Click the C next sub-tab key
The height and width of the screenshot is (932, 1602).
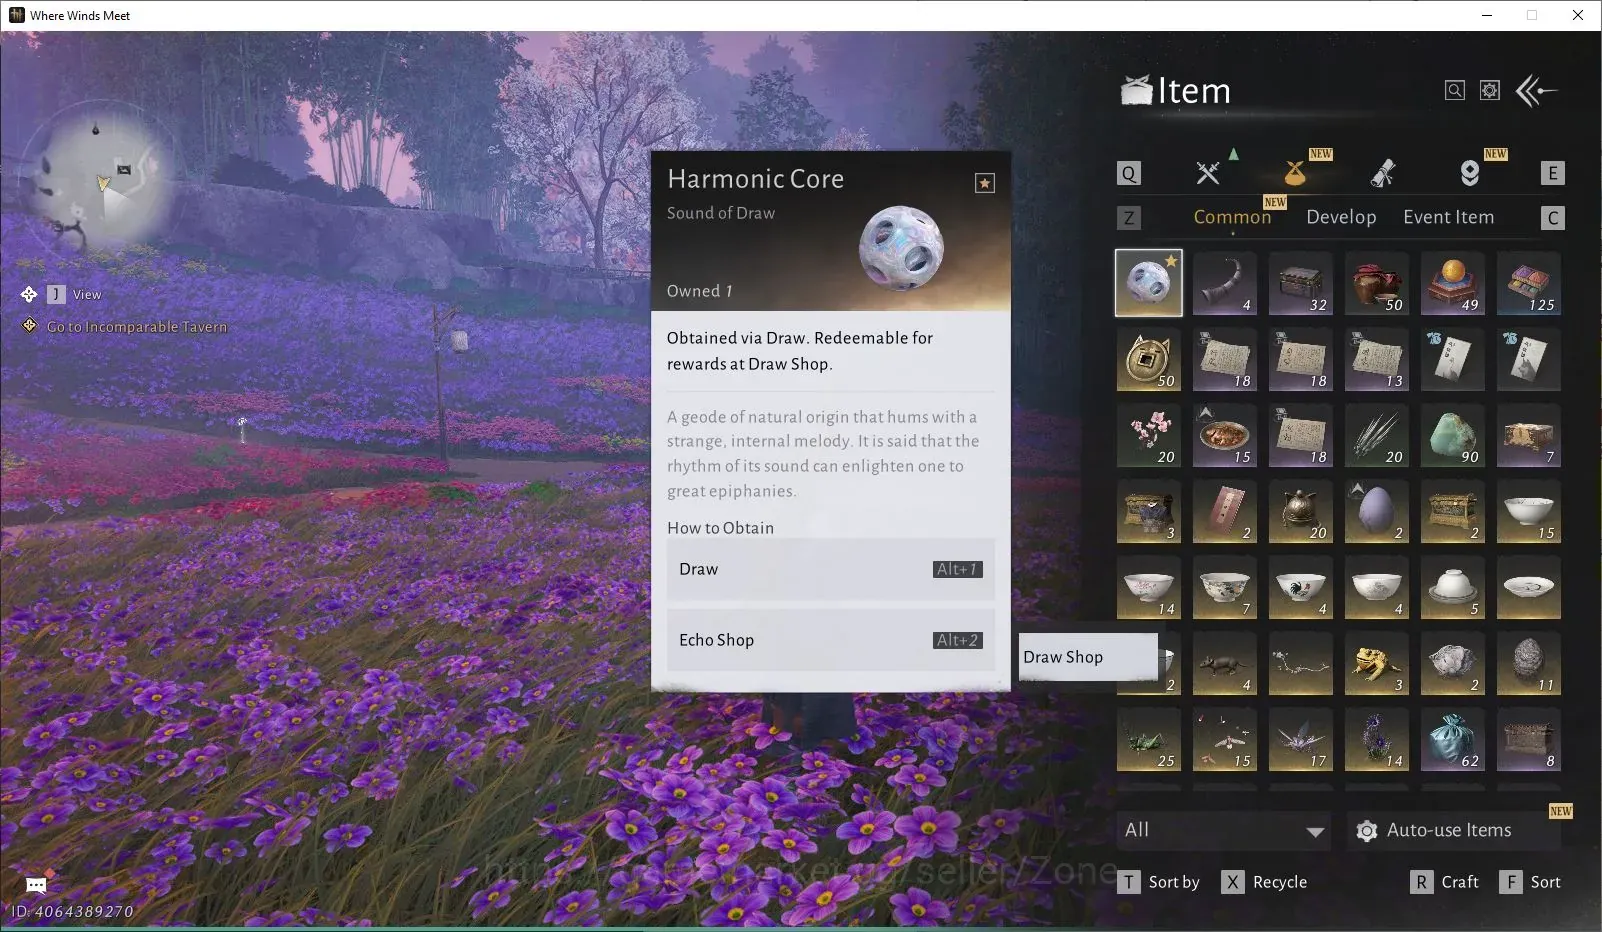1552,218
